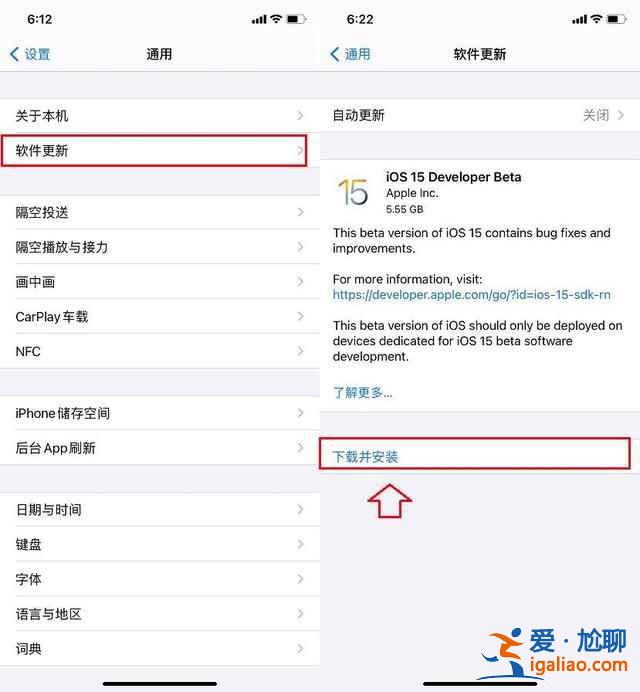640x692 pixels.
Task: Tap the back chevron next to 设置
Action: tap(14, 54)
